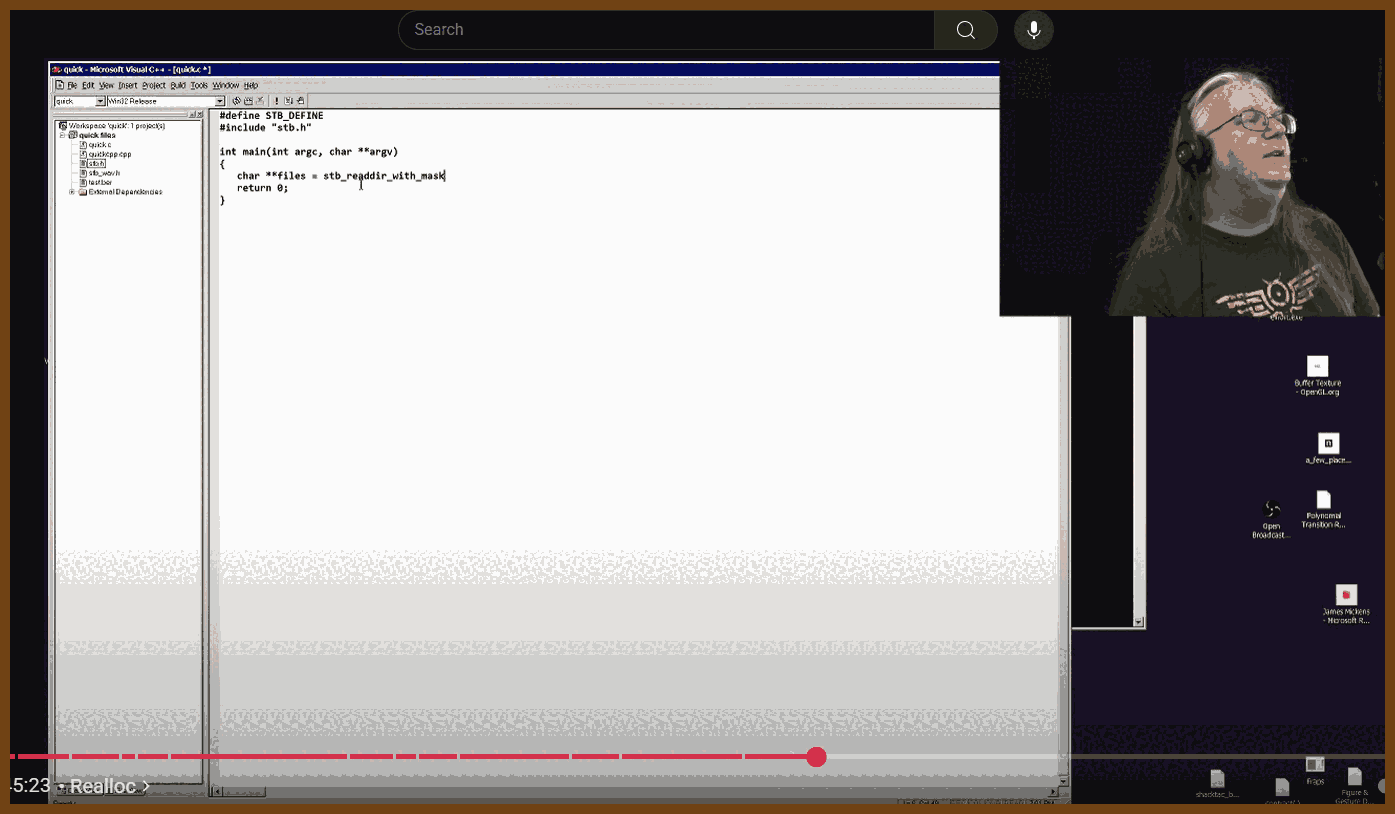Open the Open Broadcaster desktop shortcut
This screenshot has width=1395, height=814.
[1271, 511]
